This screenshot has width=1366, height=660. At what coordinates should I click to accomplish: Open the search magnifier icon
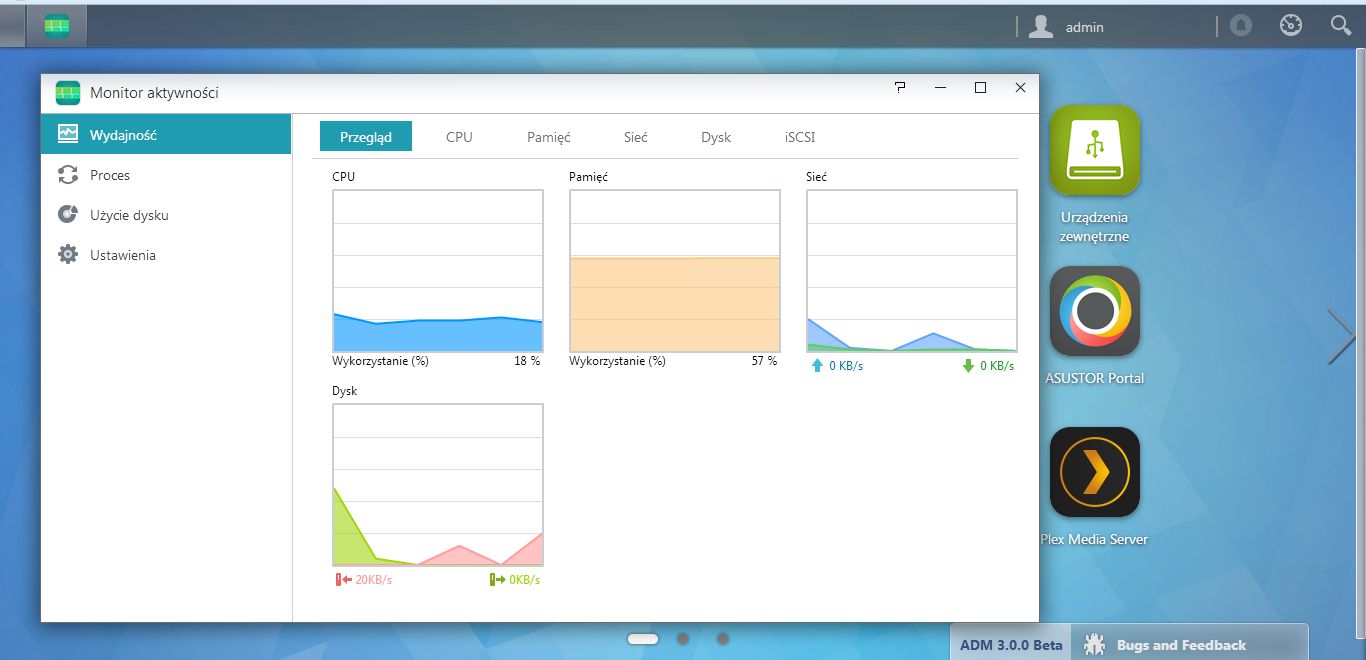(1341, 26)
